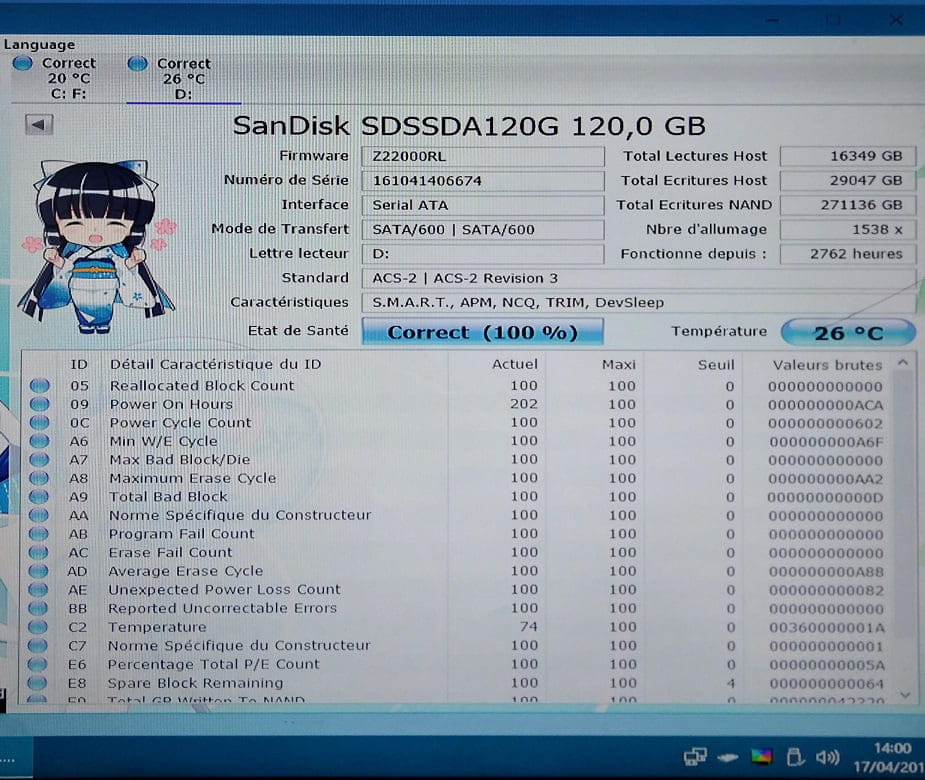Click the scrollbar down arrow in SMART list

(904, 693)
